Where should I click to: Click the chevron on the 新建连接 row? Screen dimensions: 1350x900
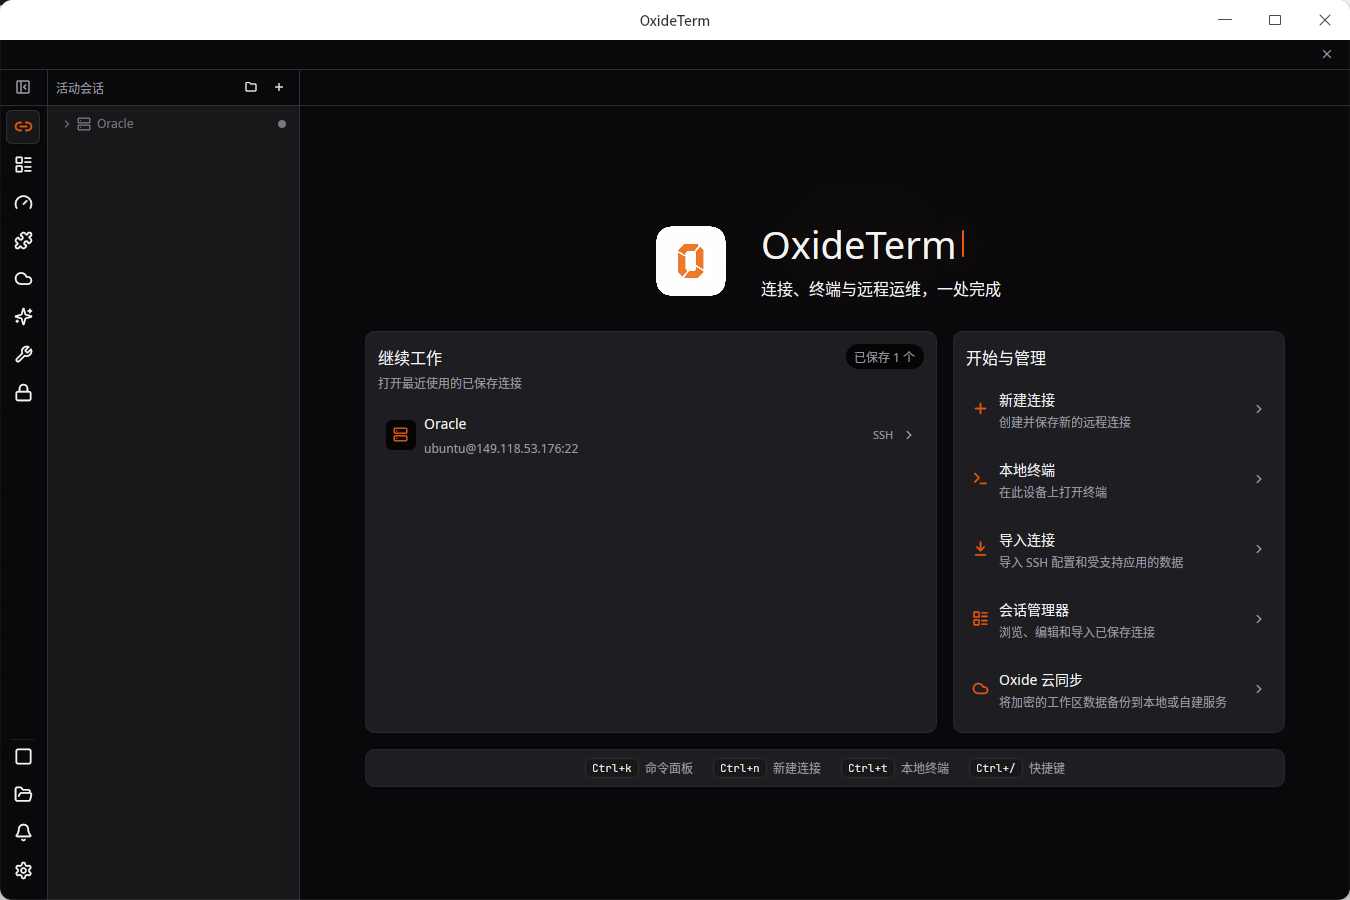(x=1259, y=409)
